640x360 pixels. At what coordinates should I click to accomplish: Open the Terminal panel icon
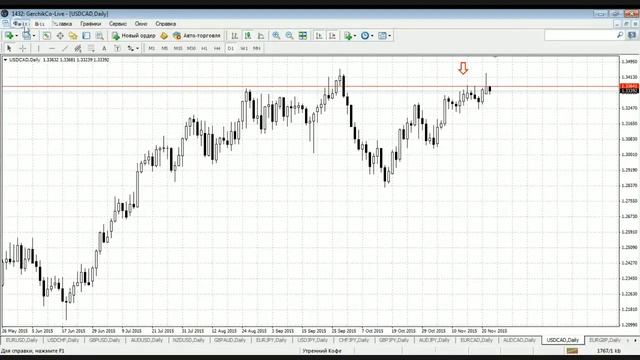(86, 36)
